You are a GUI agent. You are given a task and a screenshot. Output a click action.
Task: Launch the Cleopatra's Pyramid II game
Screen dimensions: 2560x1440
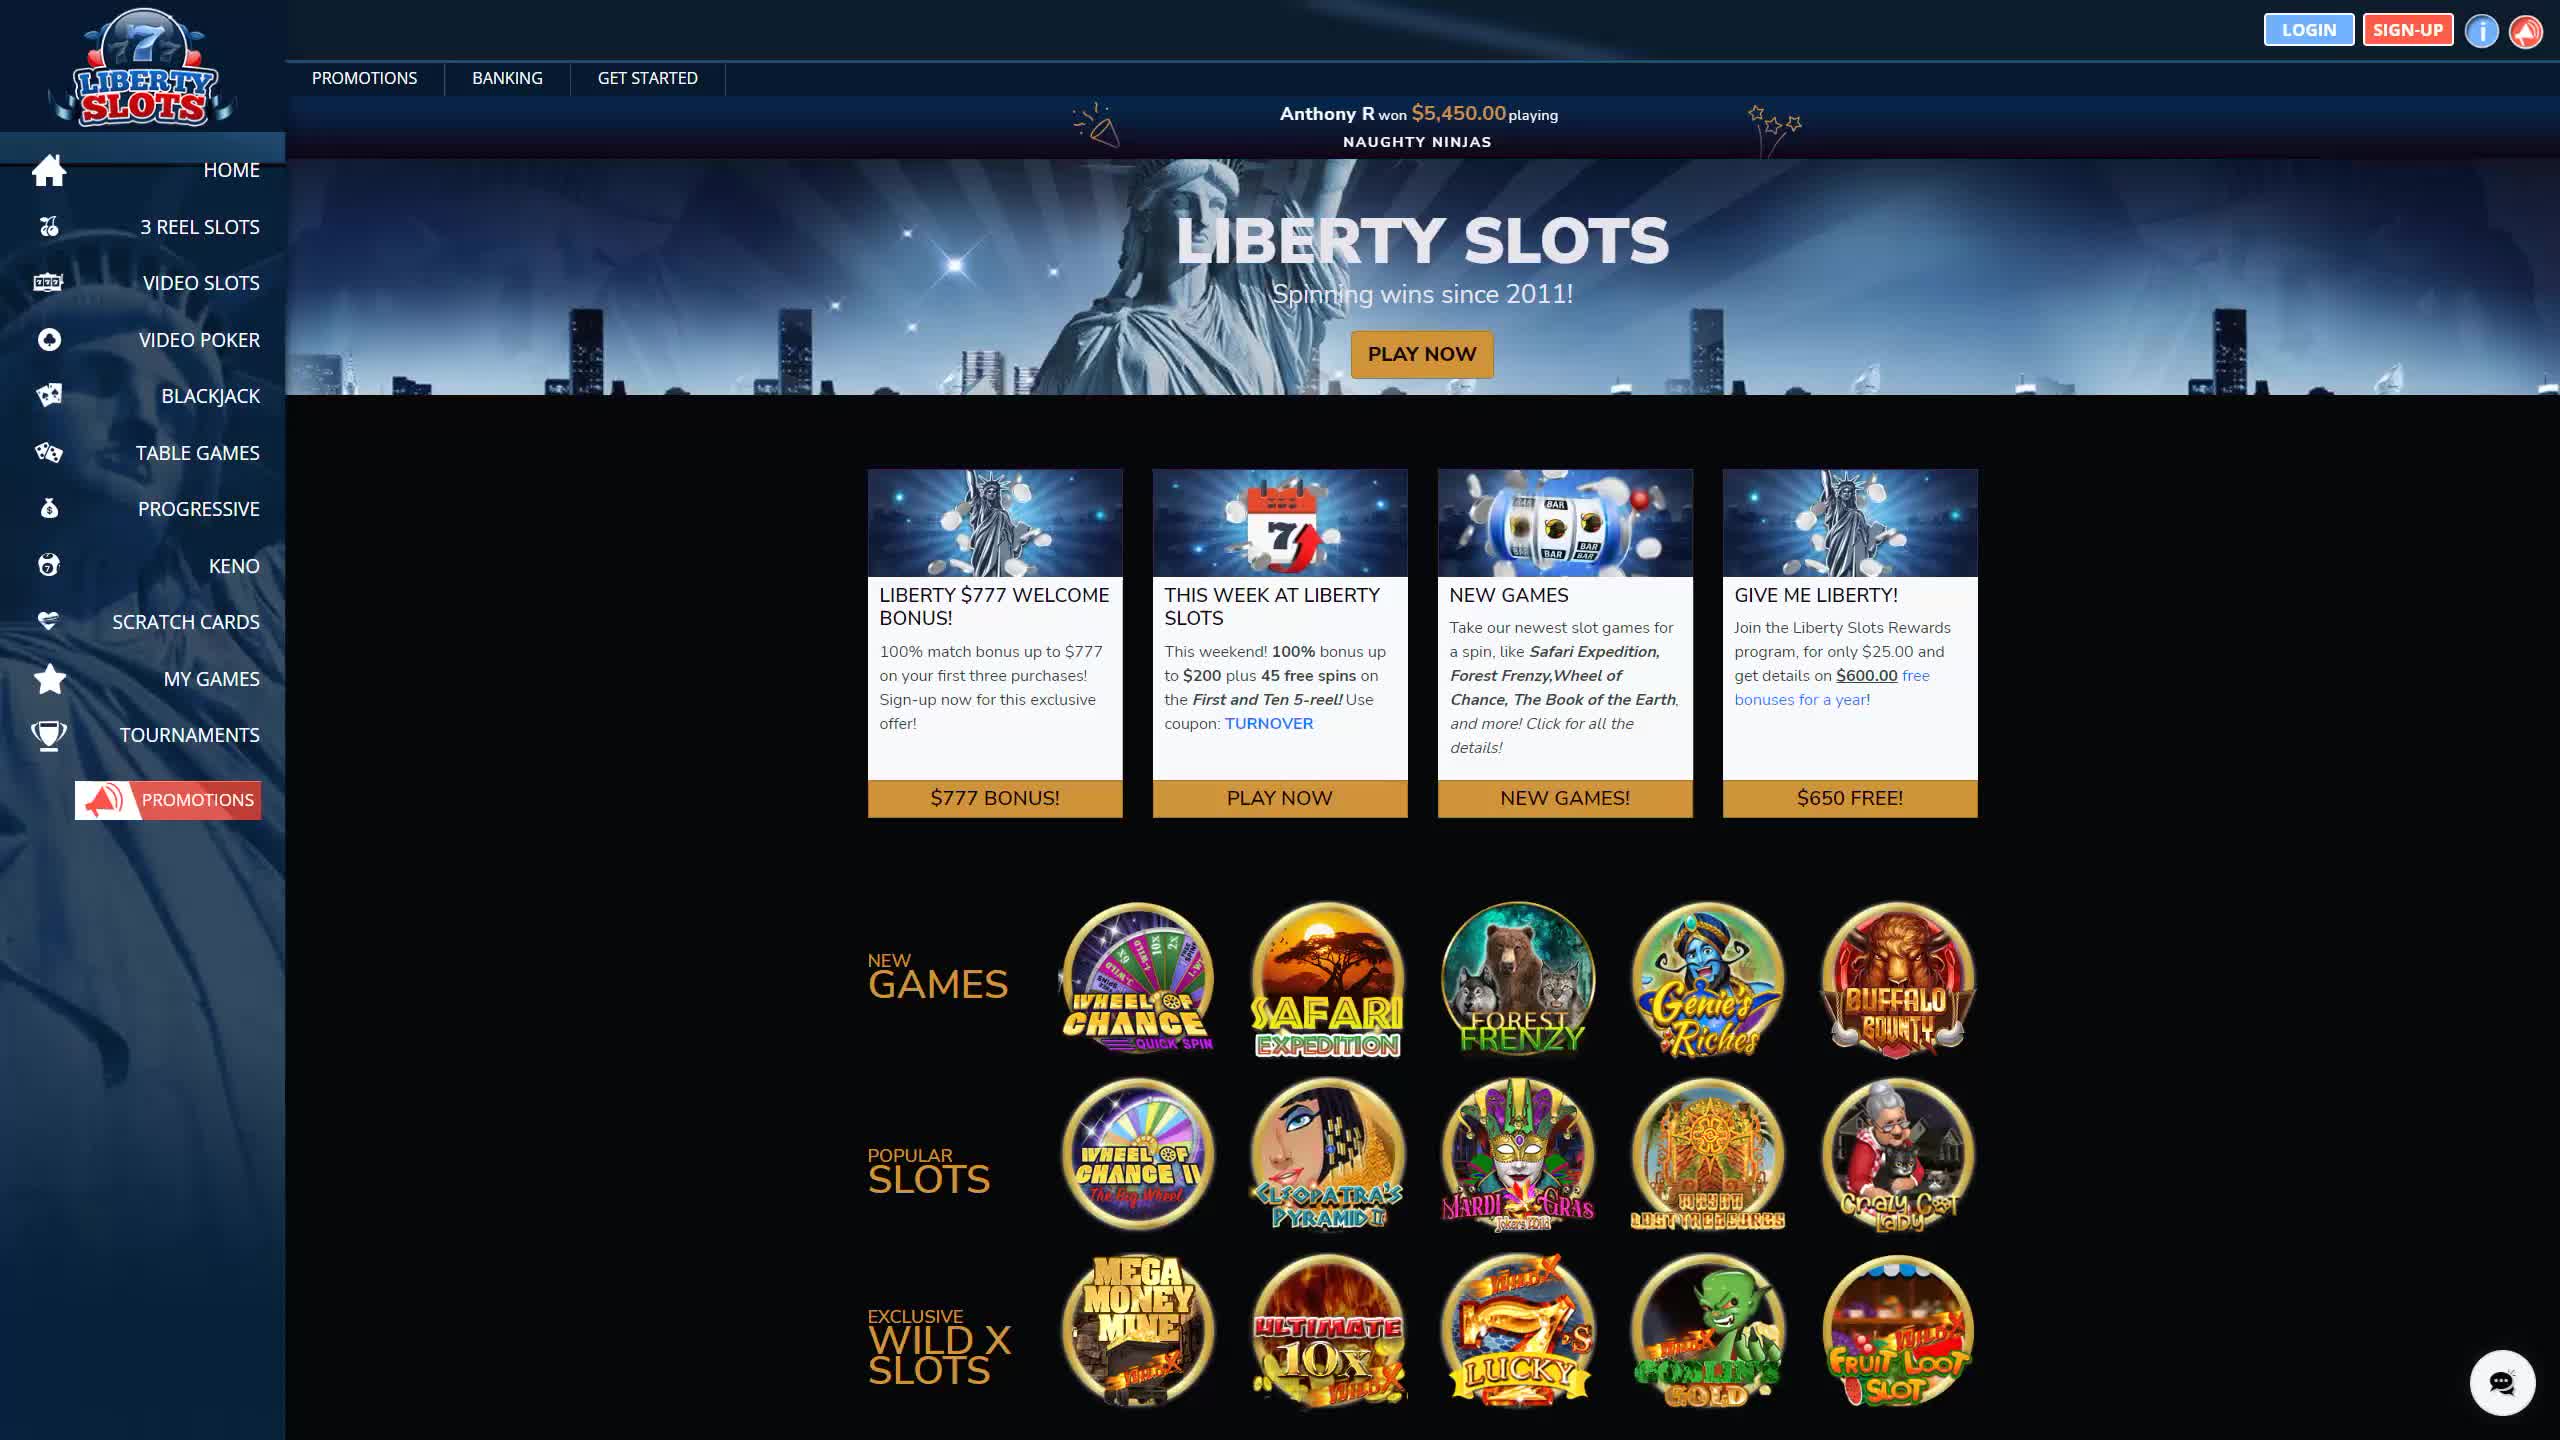tap(1327, 1155)
